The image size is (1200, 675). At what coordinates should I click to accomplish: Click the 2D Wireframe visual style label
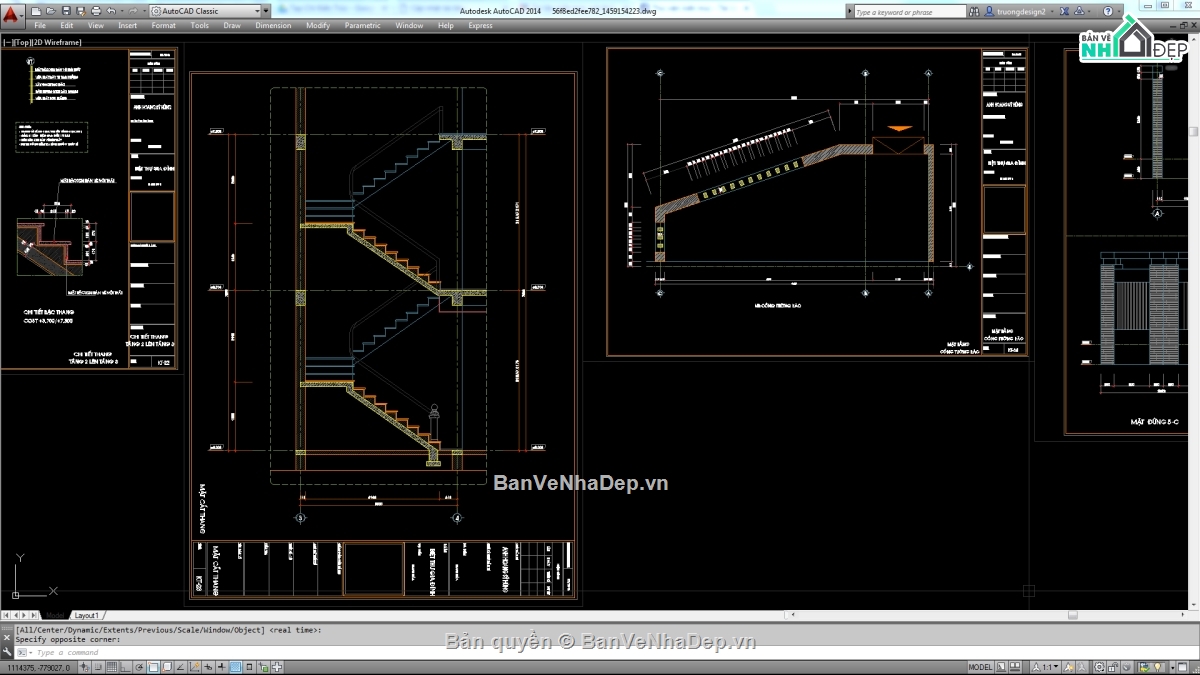click(59, 42)
